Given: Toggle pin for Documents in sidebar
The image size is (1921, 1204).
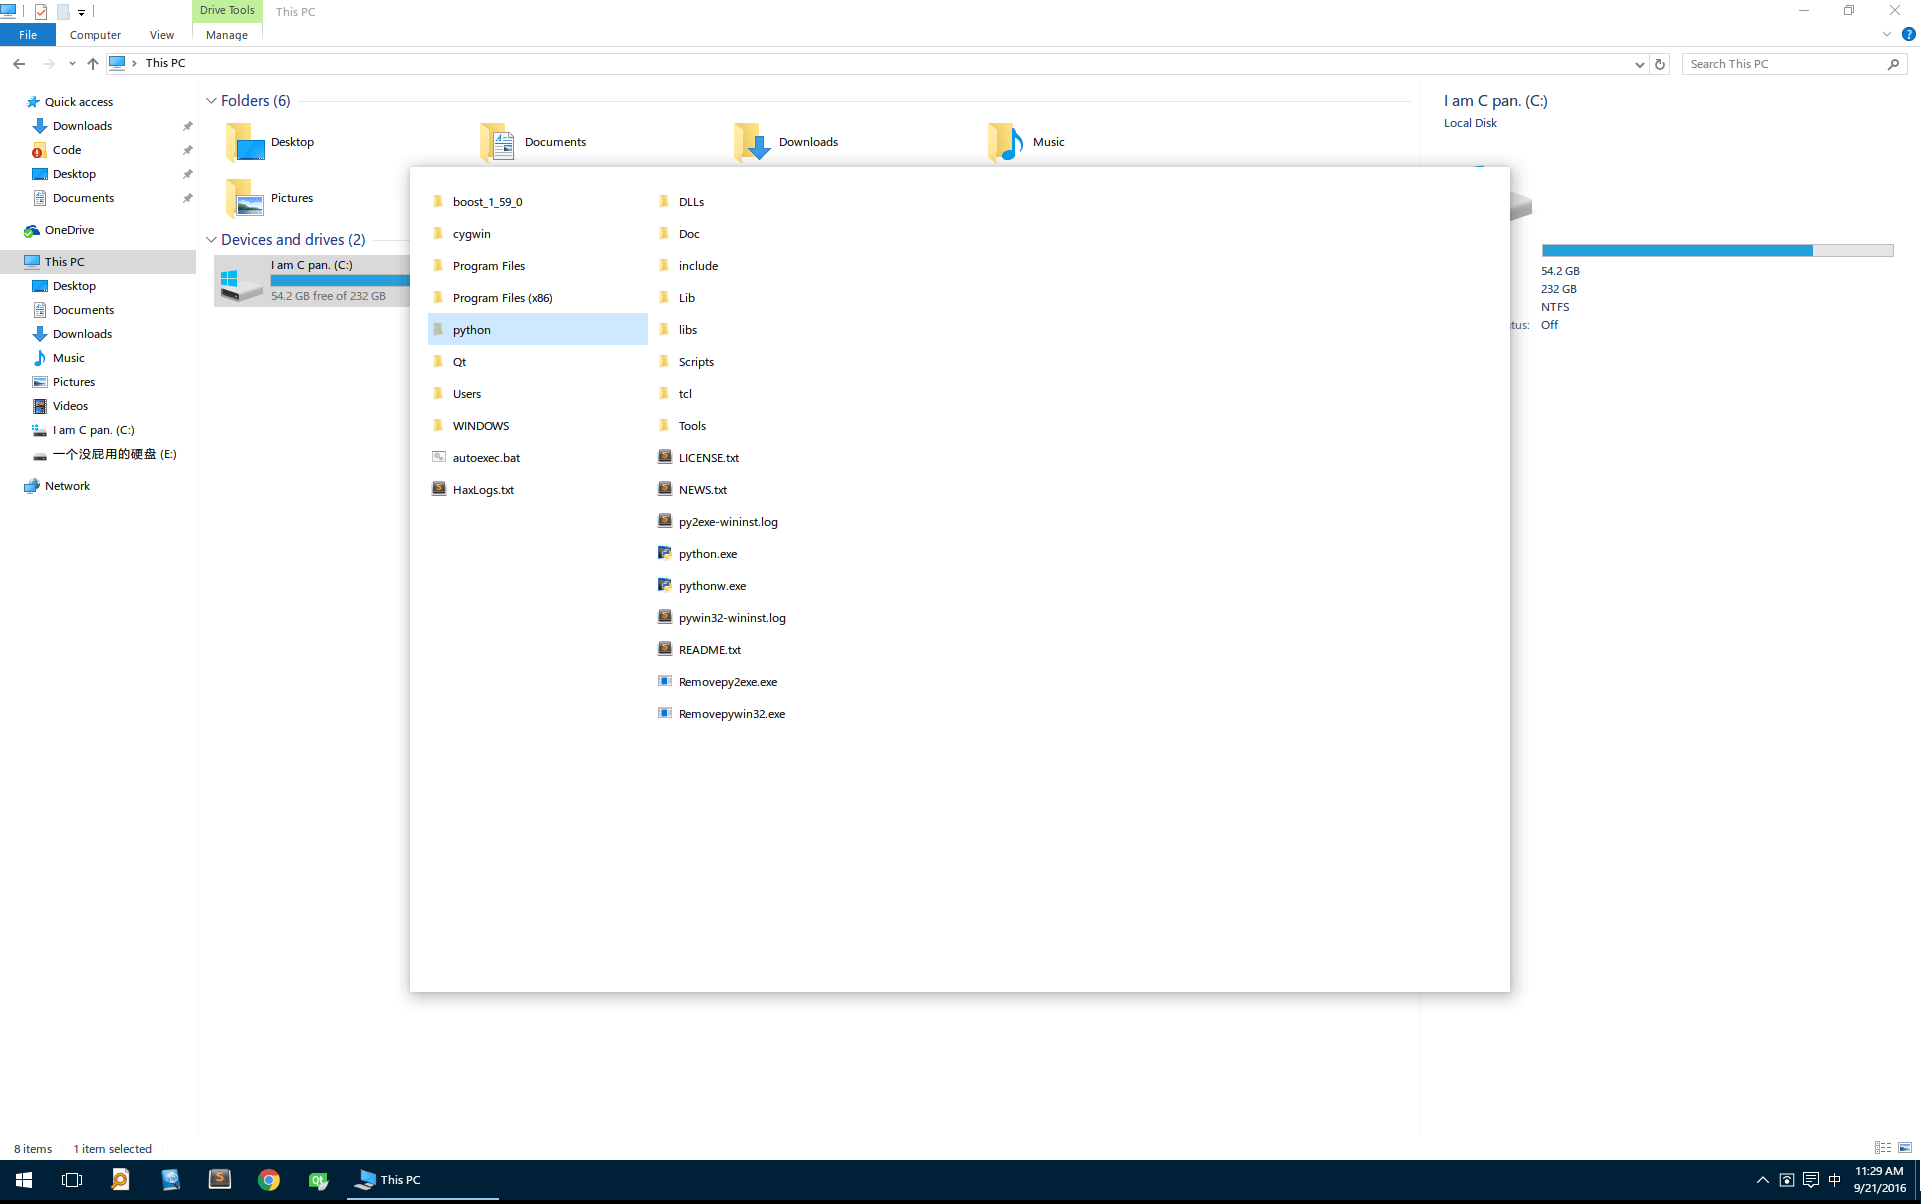Looking at the screenshot, I should tap(189, 197).
